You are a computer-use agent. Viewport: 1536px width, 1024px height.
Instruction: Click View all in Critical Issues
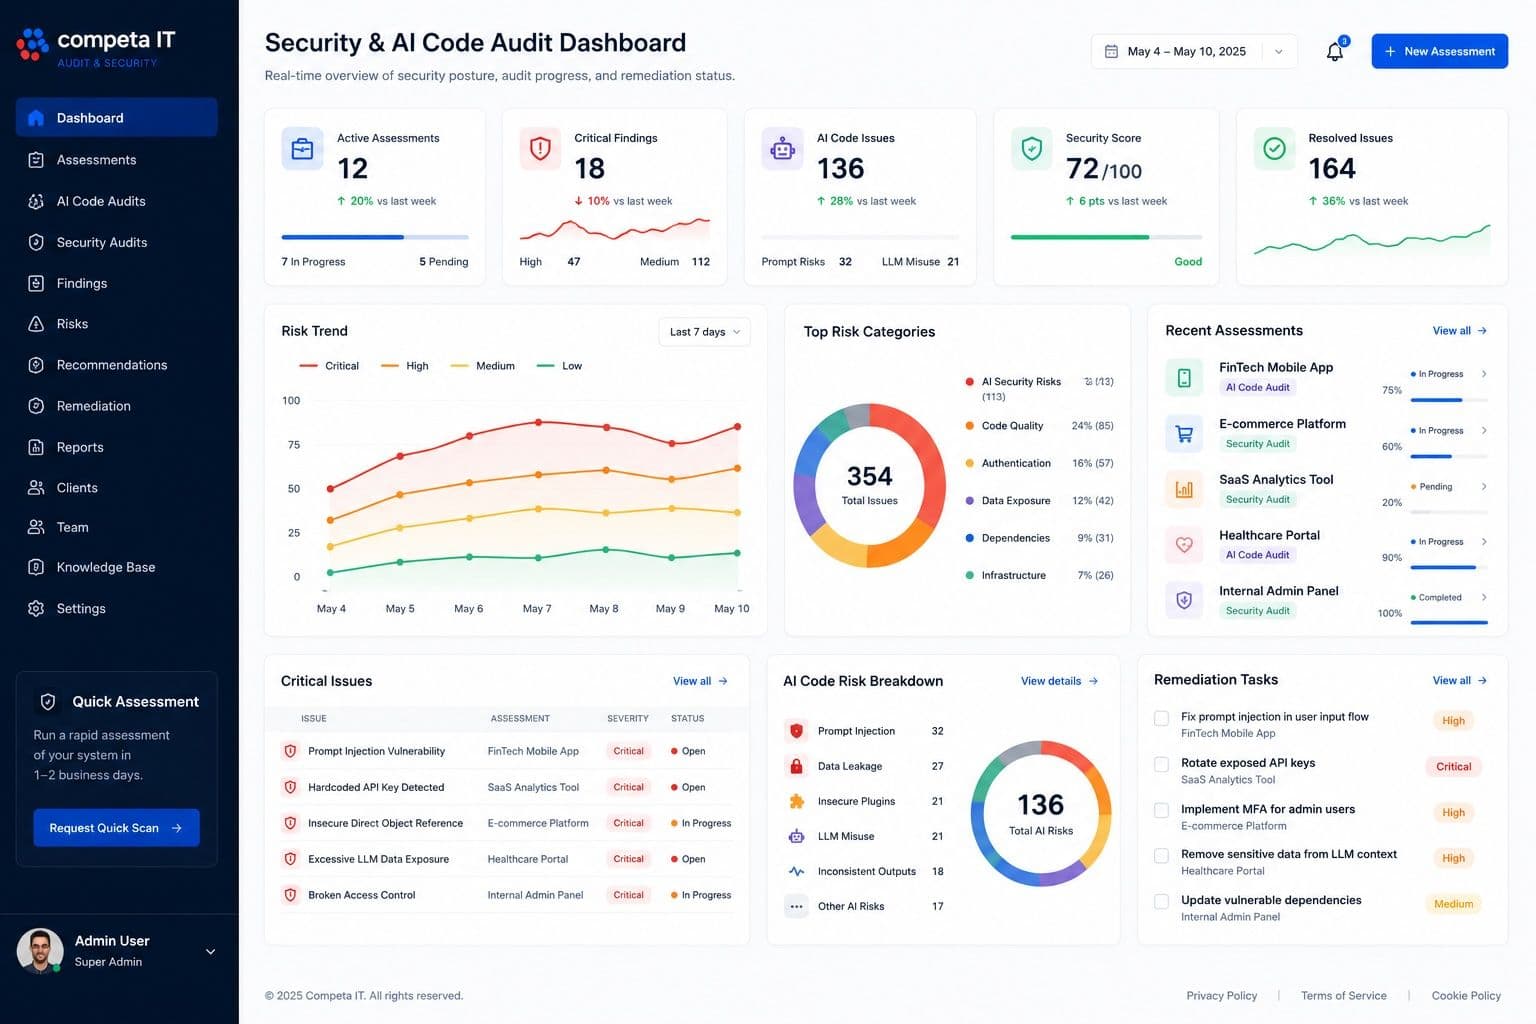(x=700, y=681)
